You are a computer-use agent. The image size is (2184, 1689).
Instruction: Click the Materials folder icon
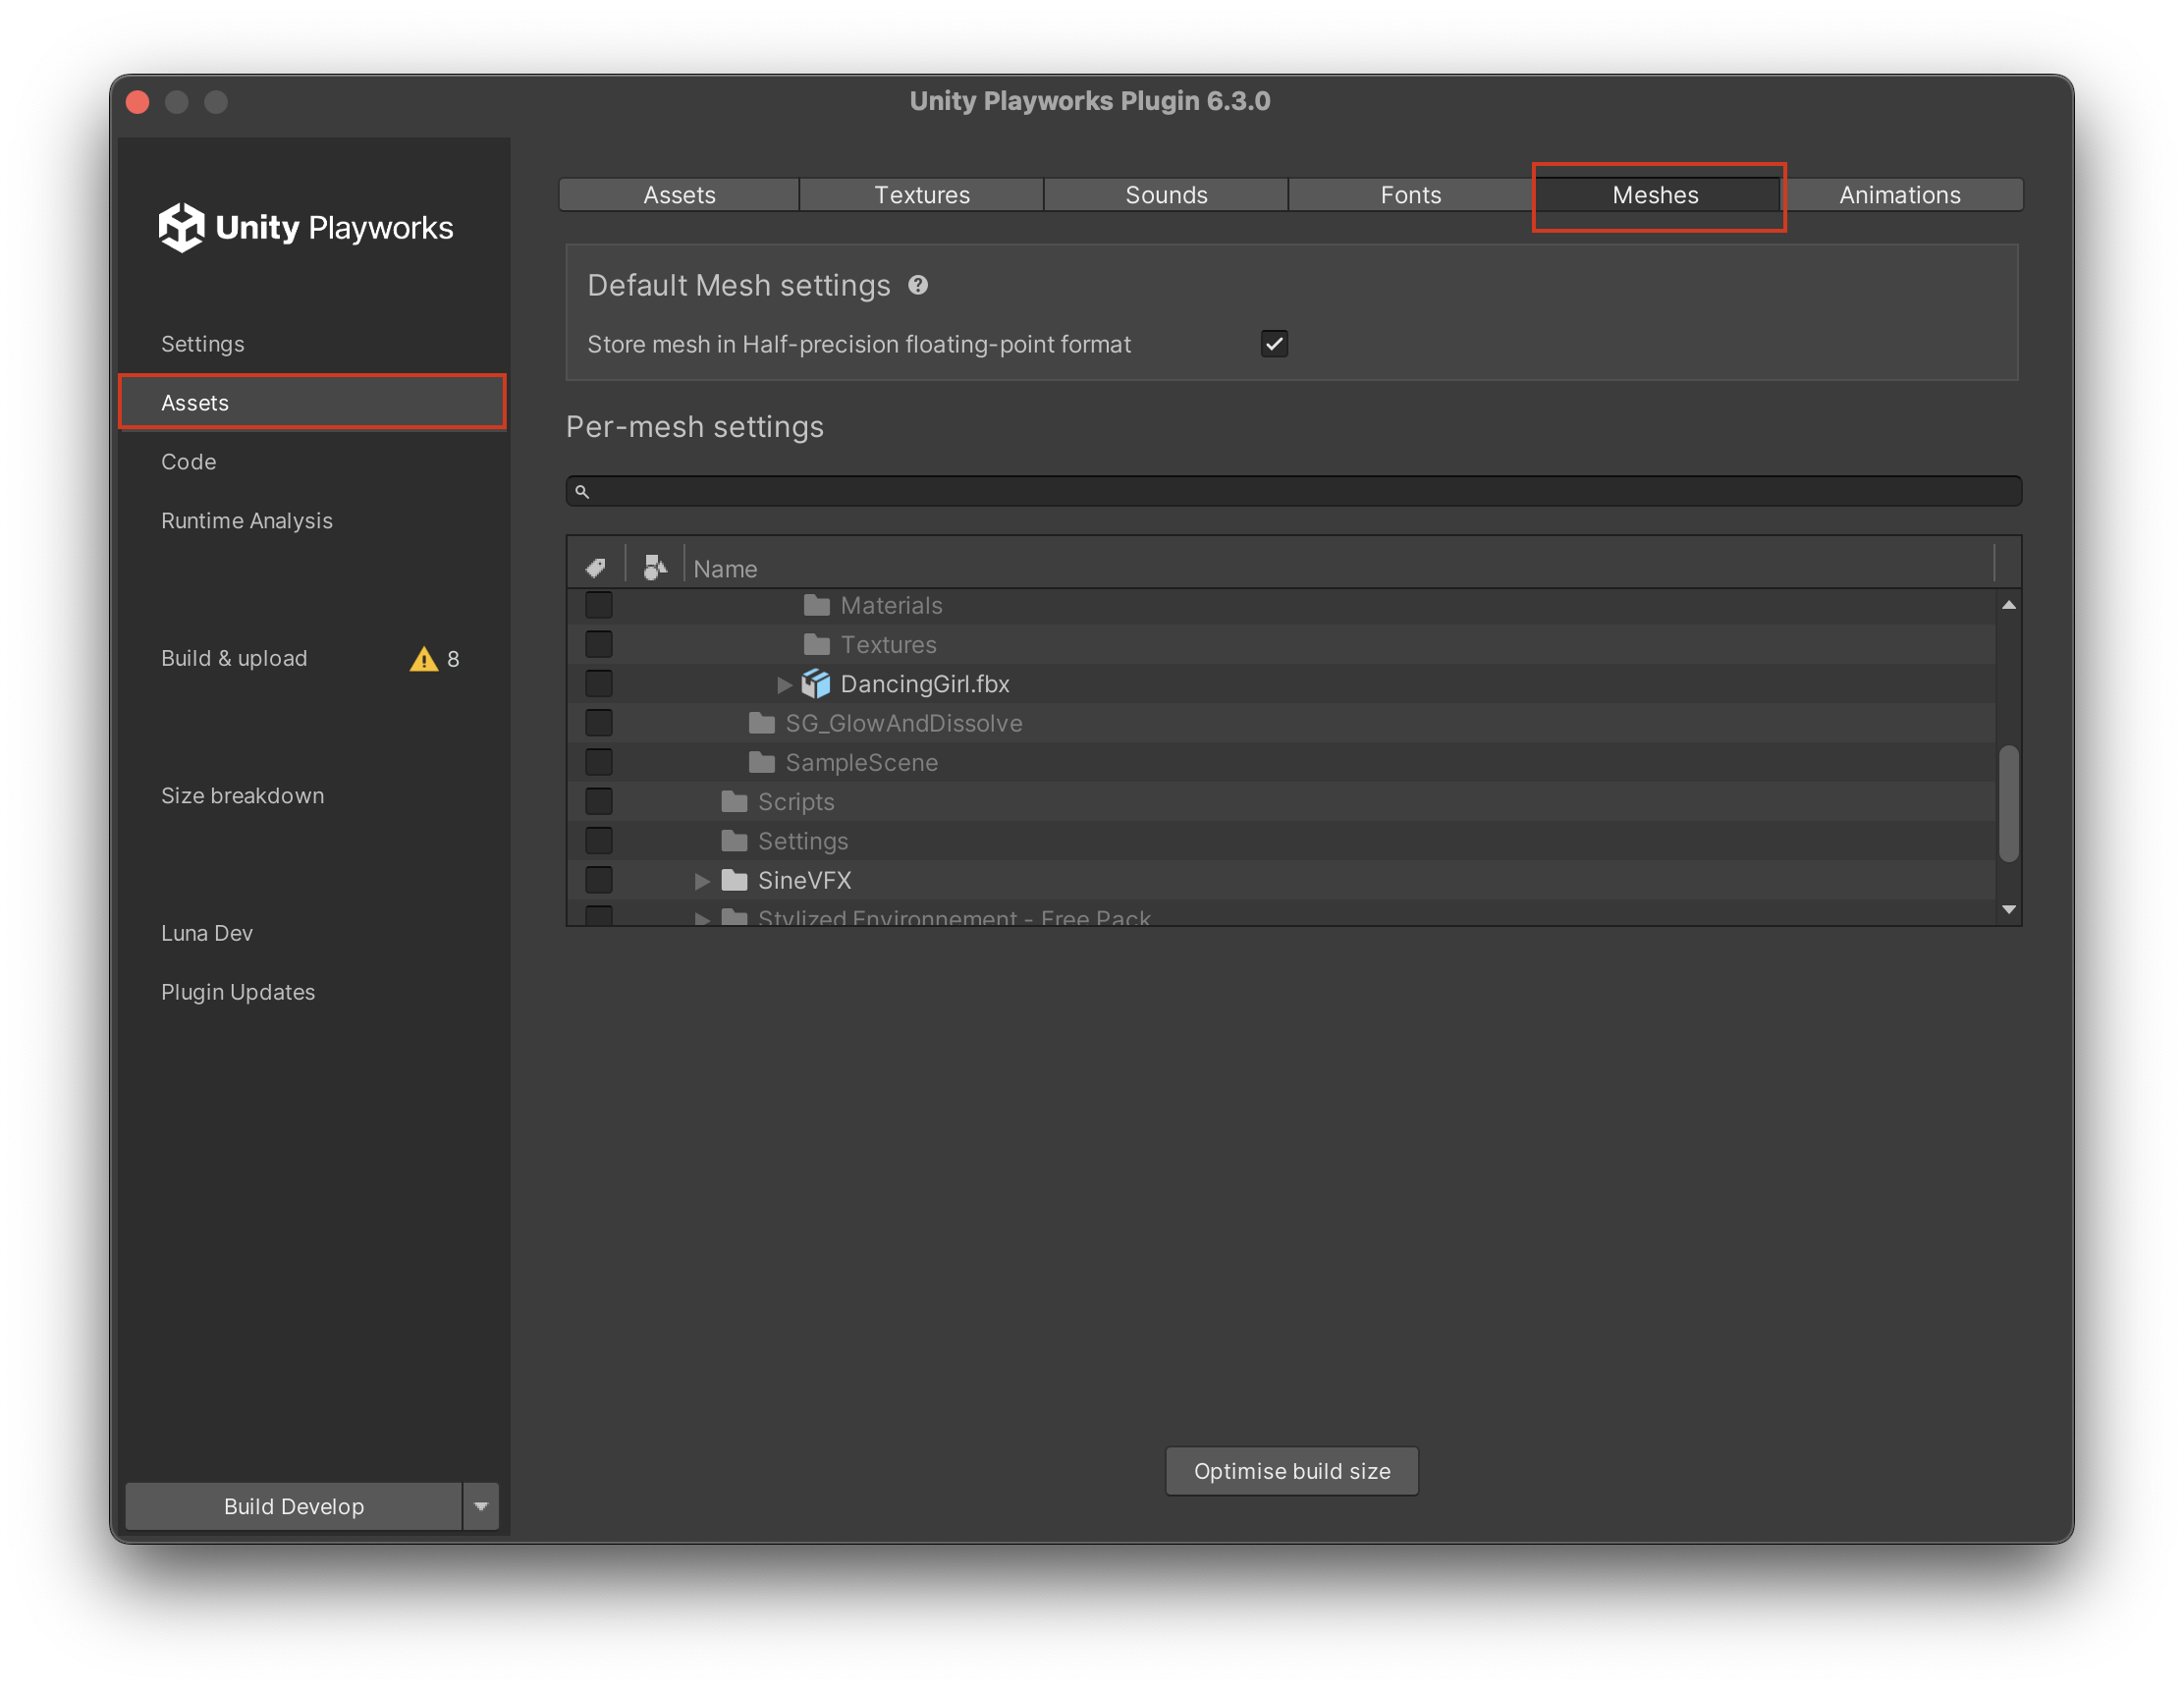(x=817, y=605)
